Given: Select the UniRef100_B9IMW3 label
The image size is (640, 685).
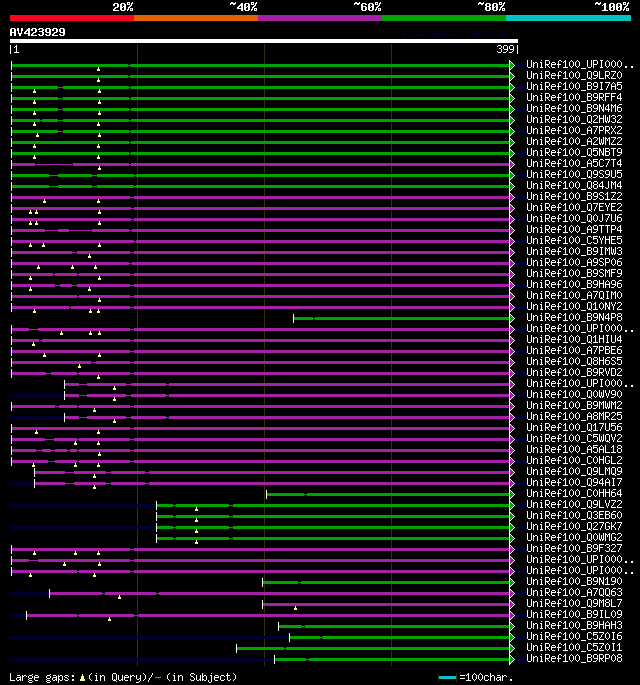Looking at the screenshot, I should 574,251.
